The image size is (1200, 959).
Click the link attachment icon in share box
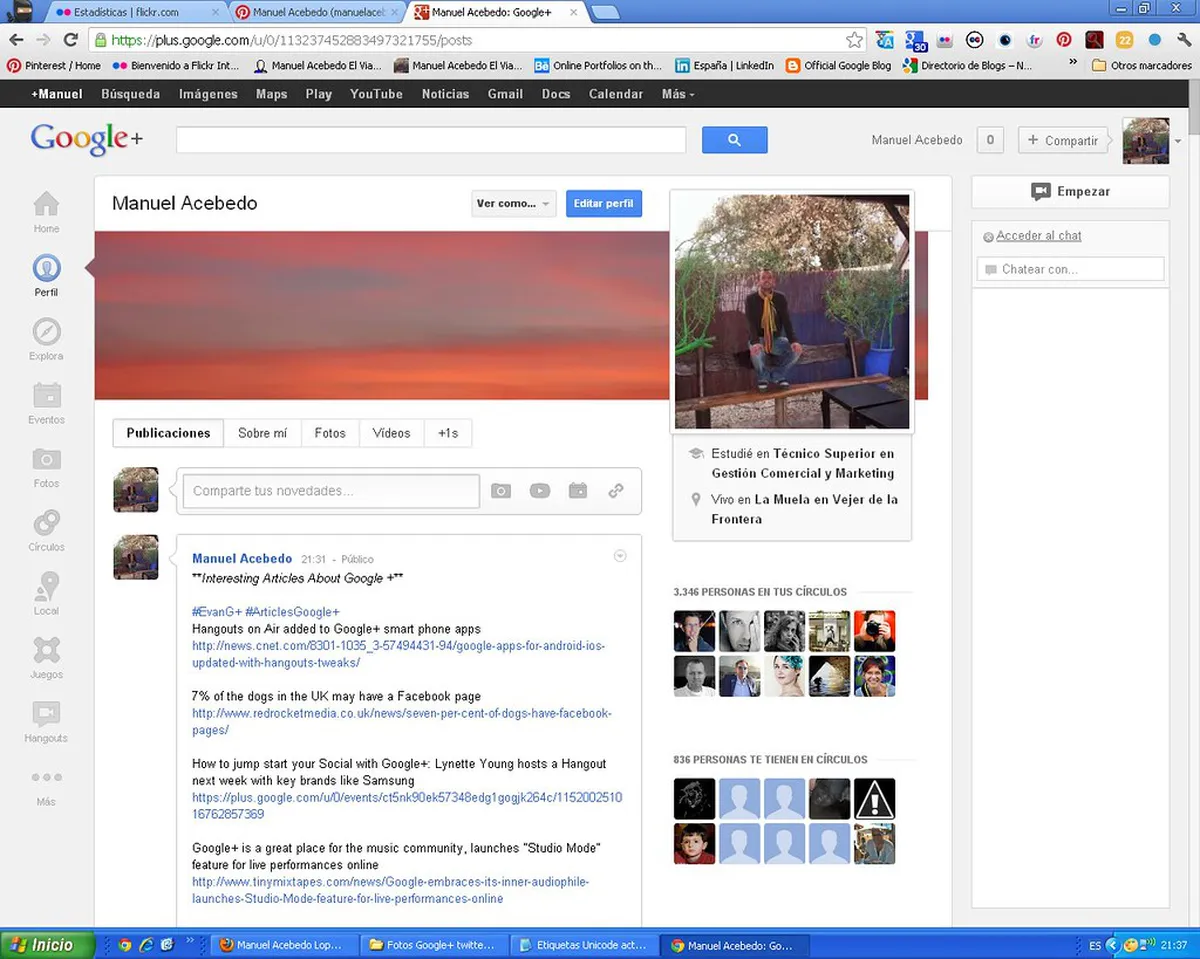coord(616,491)
